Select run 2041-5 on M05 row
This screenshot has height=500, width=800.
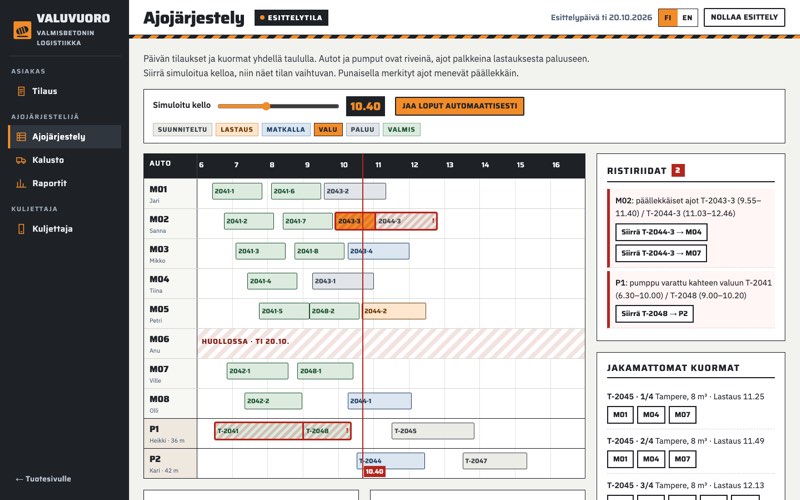[x=284, y=311]
